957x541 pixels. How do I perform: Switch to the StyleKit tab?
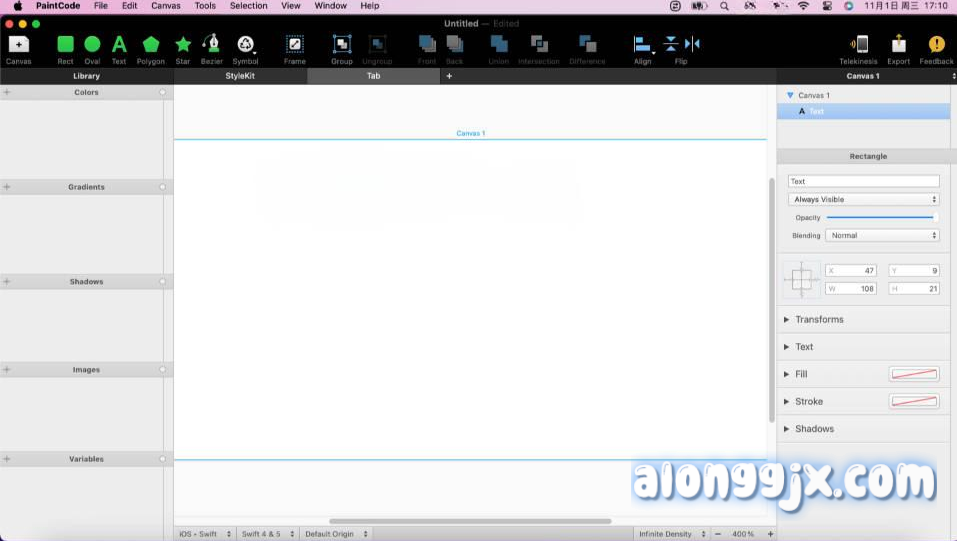click(x=240, y=76)
